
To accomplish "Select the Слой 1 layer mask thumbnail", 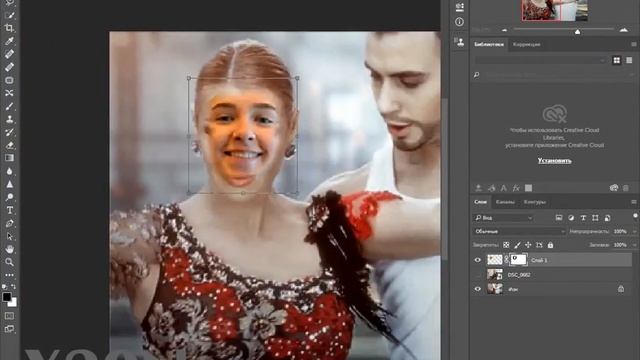I will click(x=518, y=260).
